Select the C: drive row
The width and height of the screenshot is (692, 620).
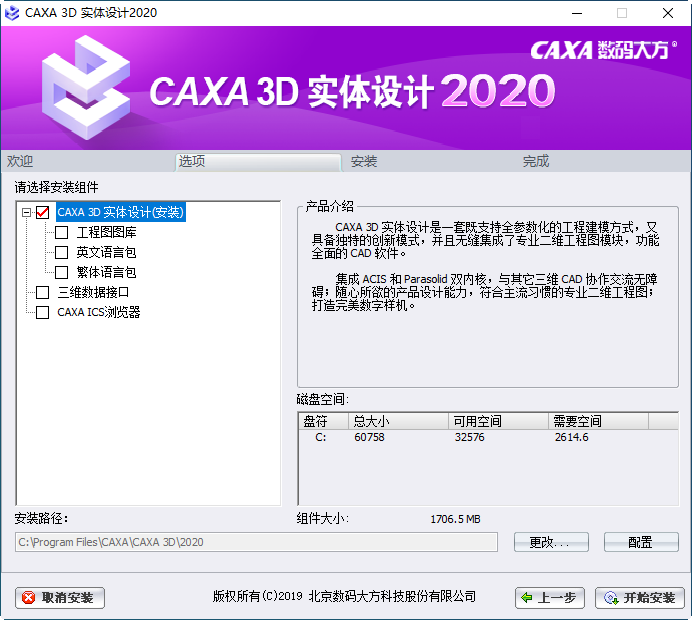pyautogui.click(x=488, y=437)
